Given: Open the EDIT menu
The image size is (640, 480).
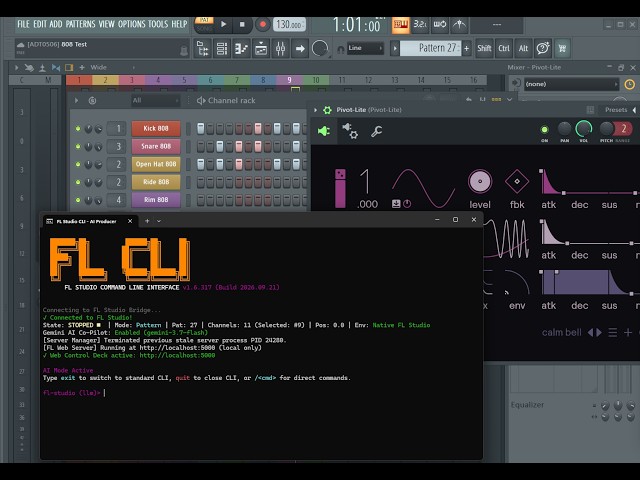Looking at the screenshot, I should (40, 24).
